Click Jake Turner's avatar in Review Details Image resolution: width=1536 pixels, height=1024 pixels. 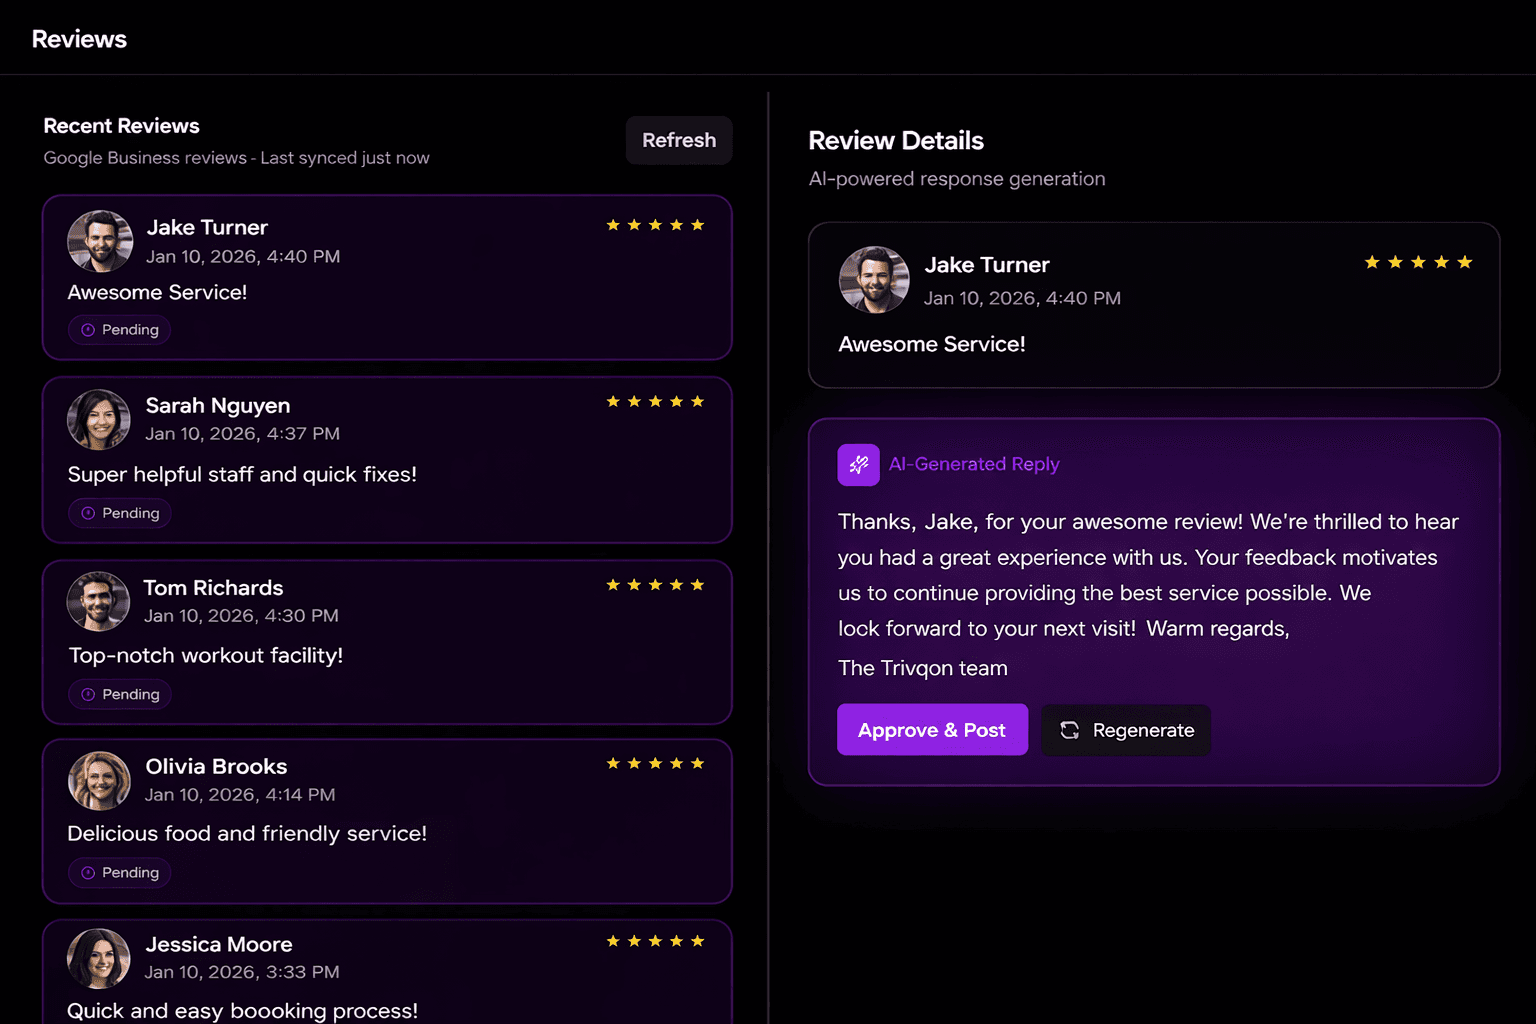coord(874,280)
